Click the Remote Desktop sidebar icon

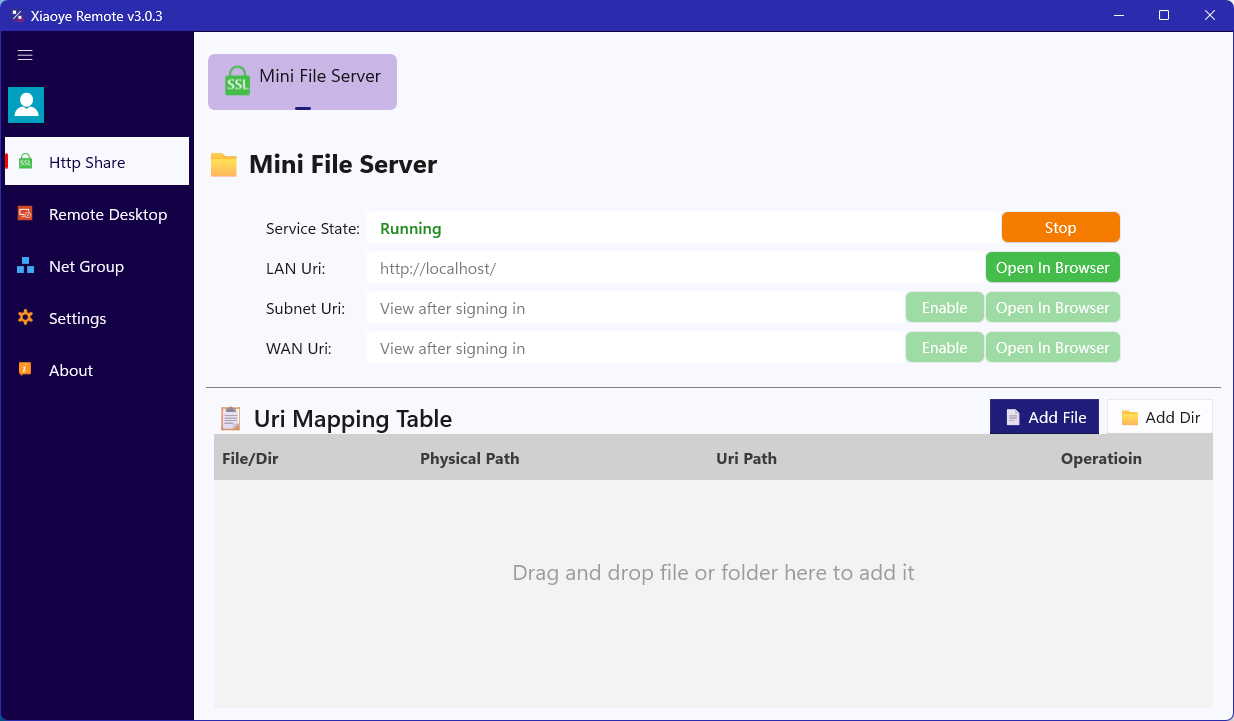(x=26, y=214)
